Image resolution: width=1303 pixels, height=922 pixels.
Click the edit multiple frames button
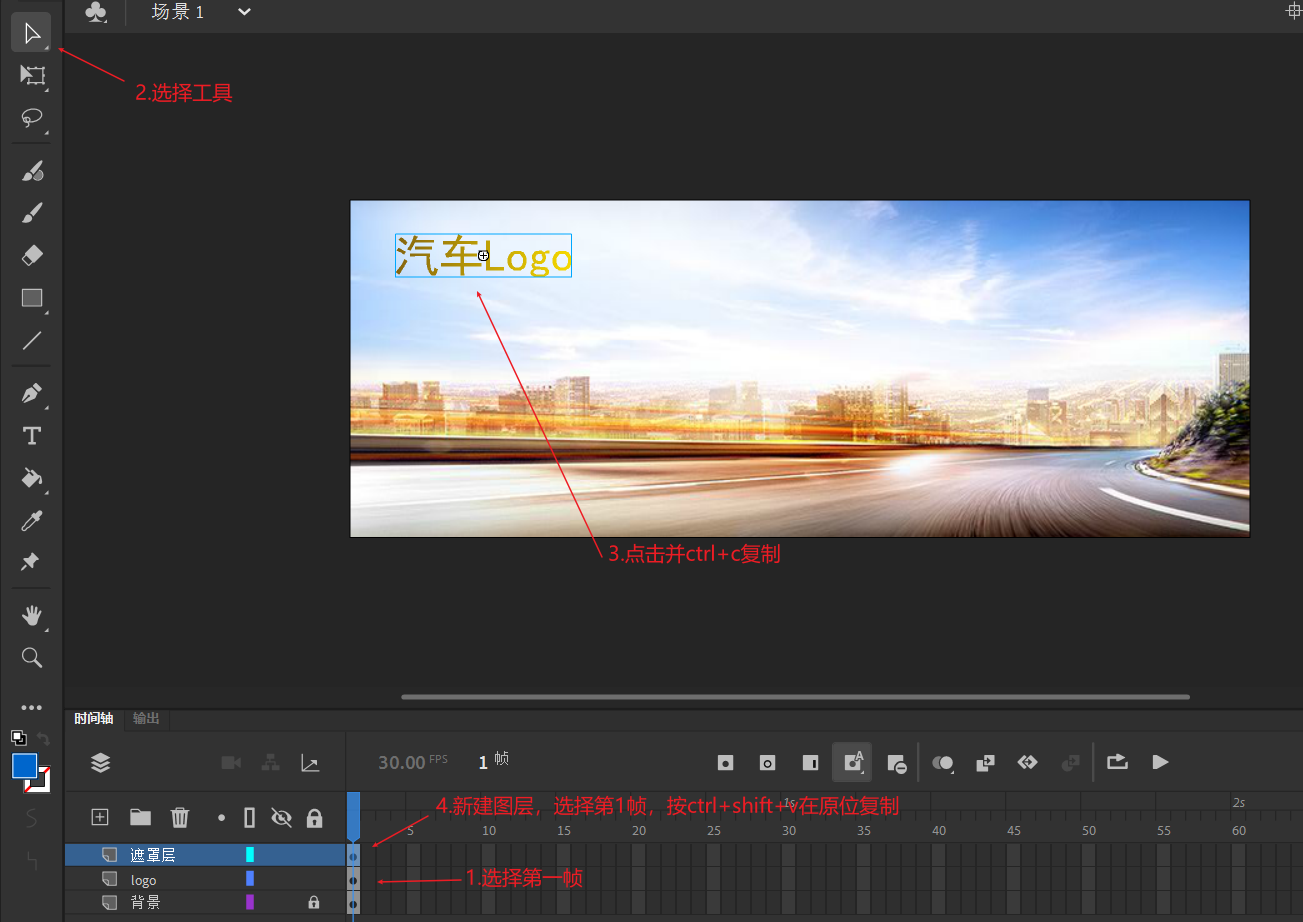pyautogui.click(x=985, y=763)
